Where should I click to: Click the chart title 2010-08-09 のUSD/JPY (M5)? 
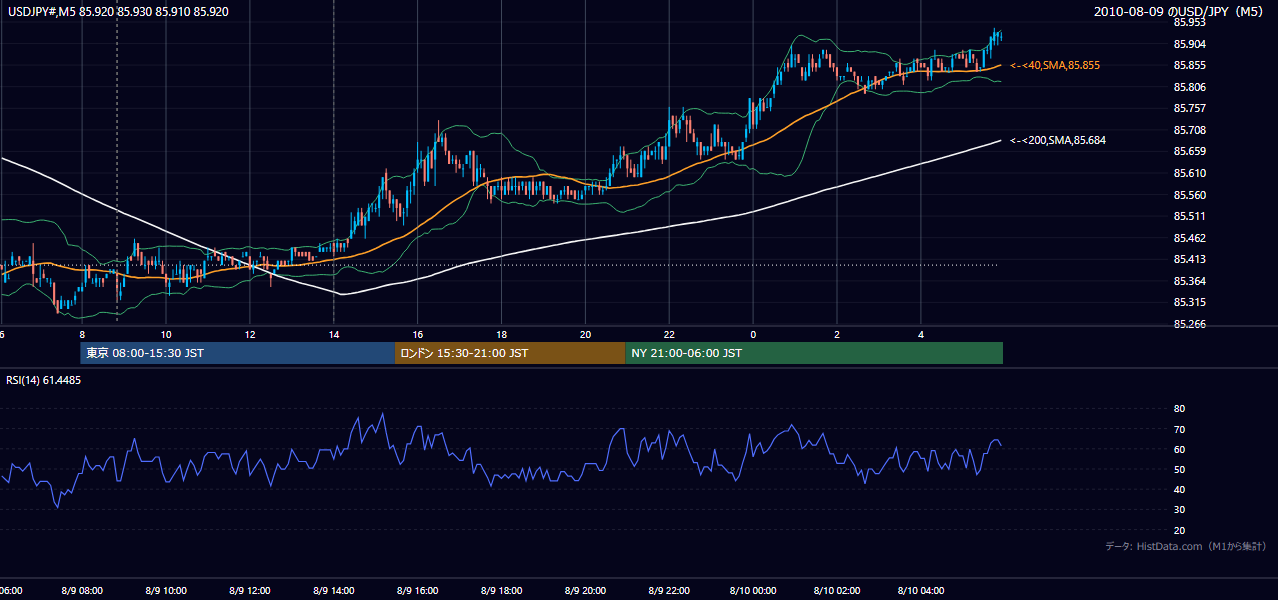pyautogui.click(x=1180, y=11)
